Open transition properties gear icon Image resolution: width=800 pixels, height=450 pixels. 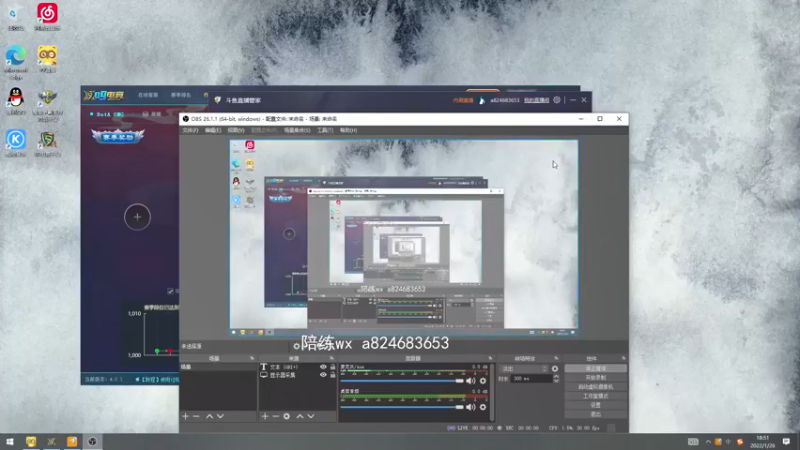coord(555,368)
